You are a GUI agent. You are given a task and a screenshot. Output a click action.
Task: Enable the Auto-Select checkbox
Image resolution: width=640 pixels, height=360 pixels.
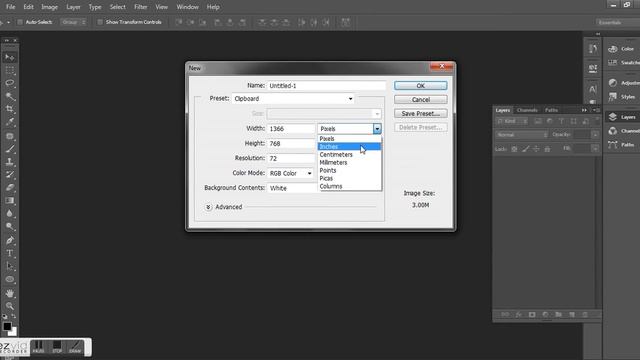coord(20,22)
